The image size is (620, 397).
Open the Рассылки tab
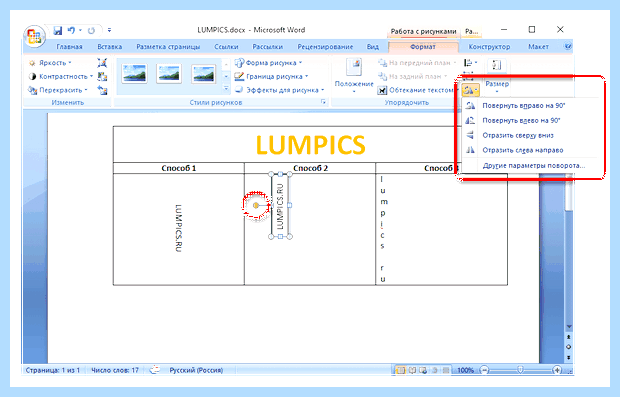[x=268, y=47]
